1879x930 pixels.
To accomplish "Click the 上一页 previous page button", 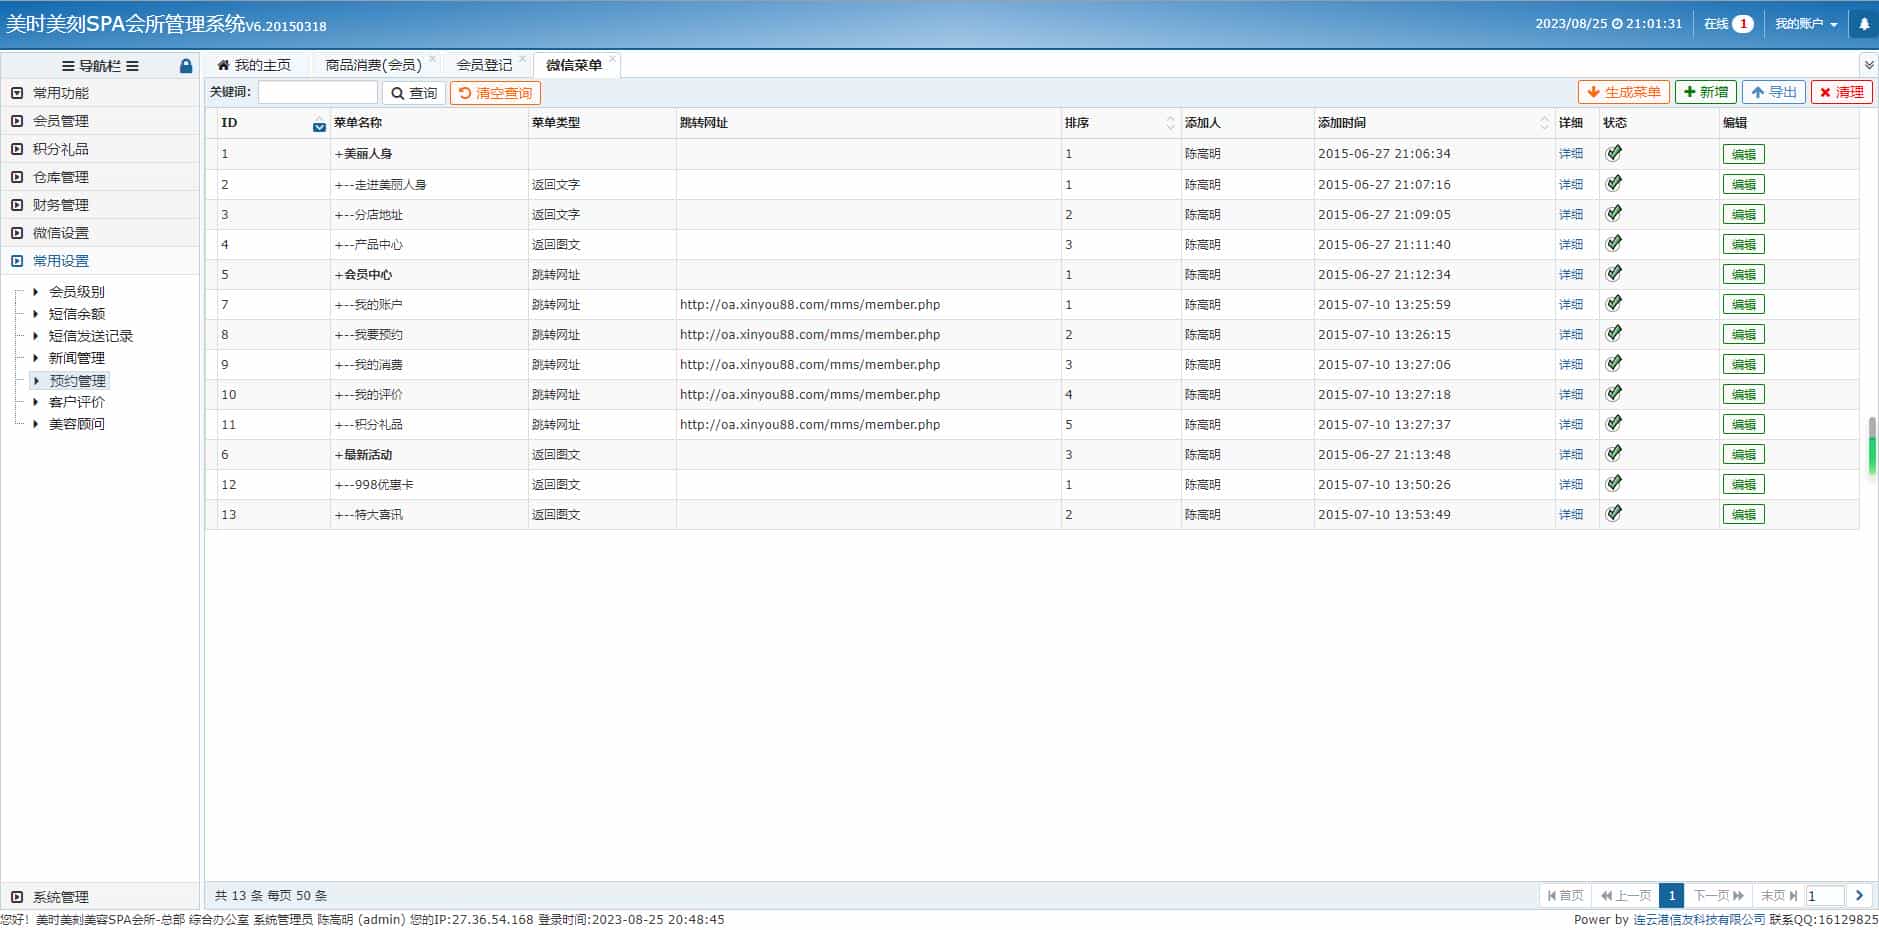I will (x=1626, y=896).
